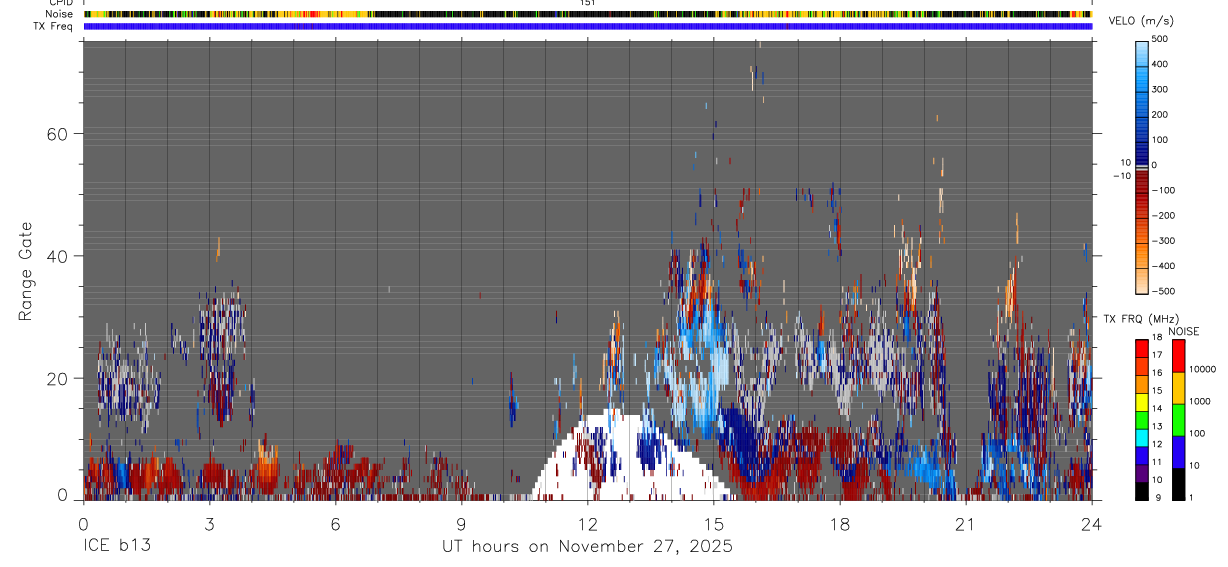Click the 9 UT hour tick label

462,523
